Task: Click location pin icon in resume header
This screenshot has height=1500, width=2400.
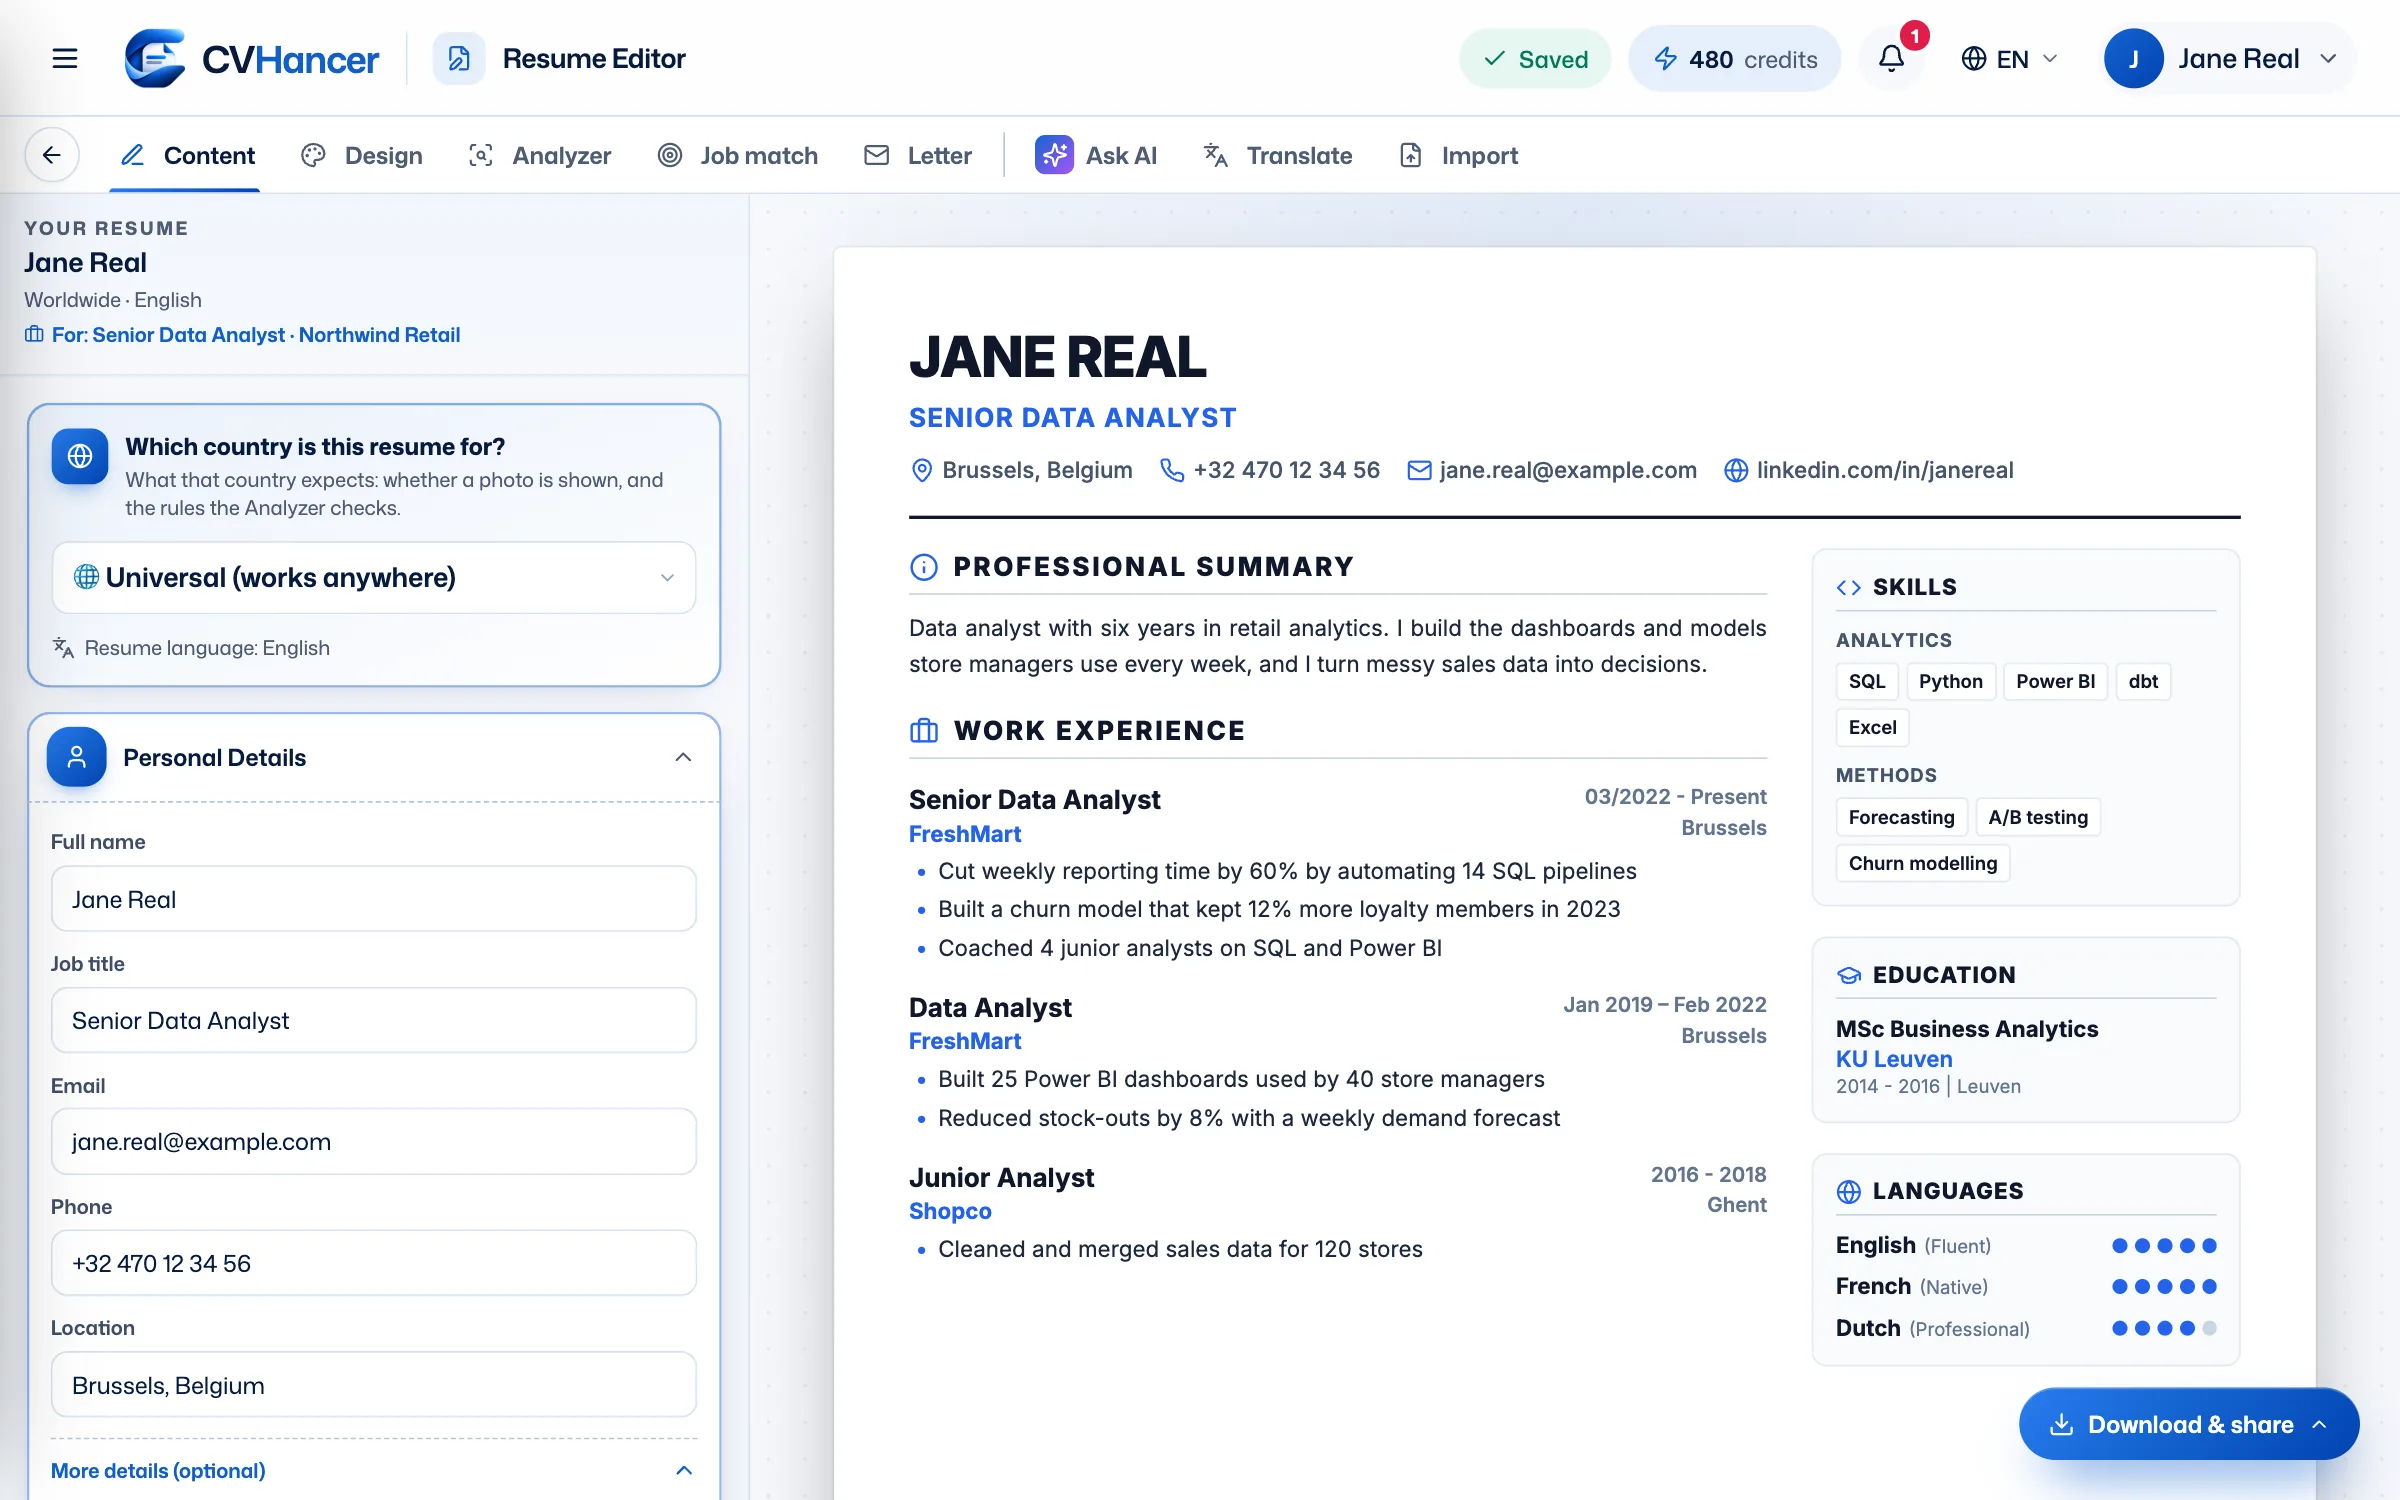Action: pos(922,470)
